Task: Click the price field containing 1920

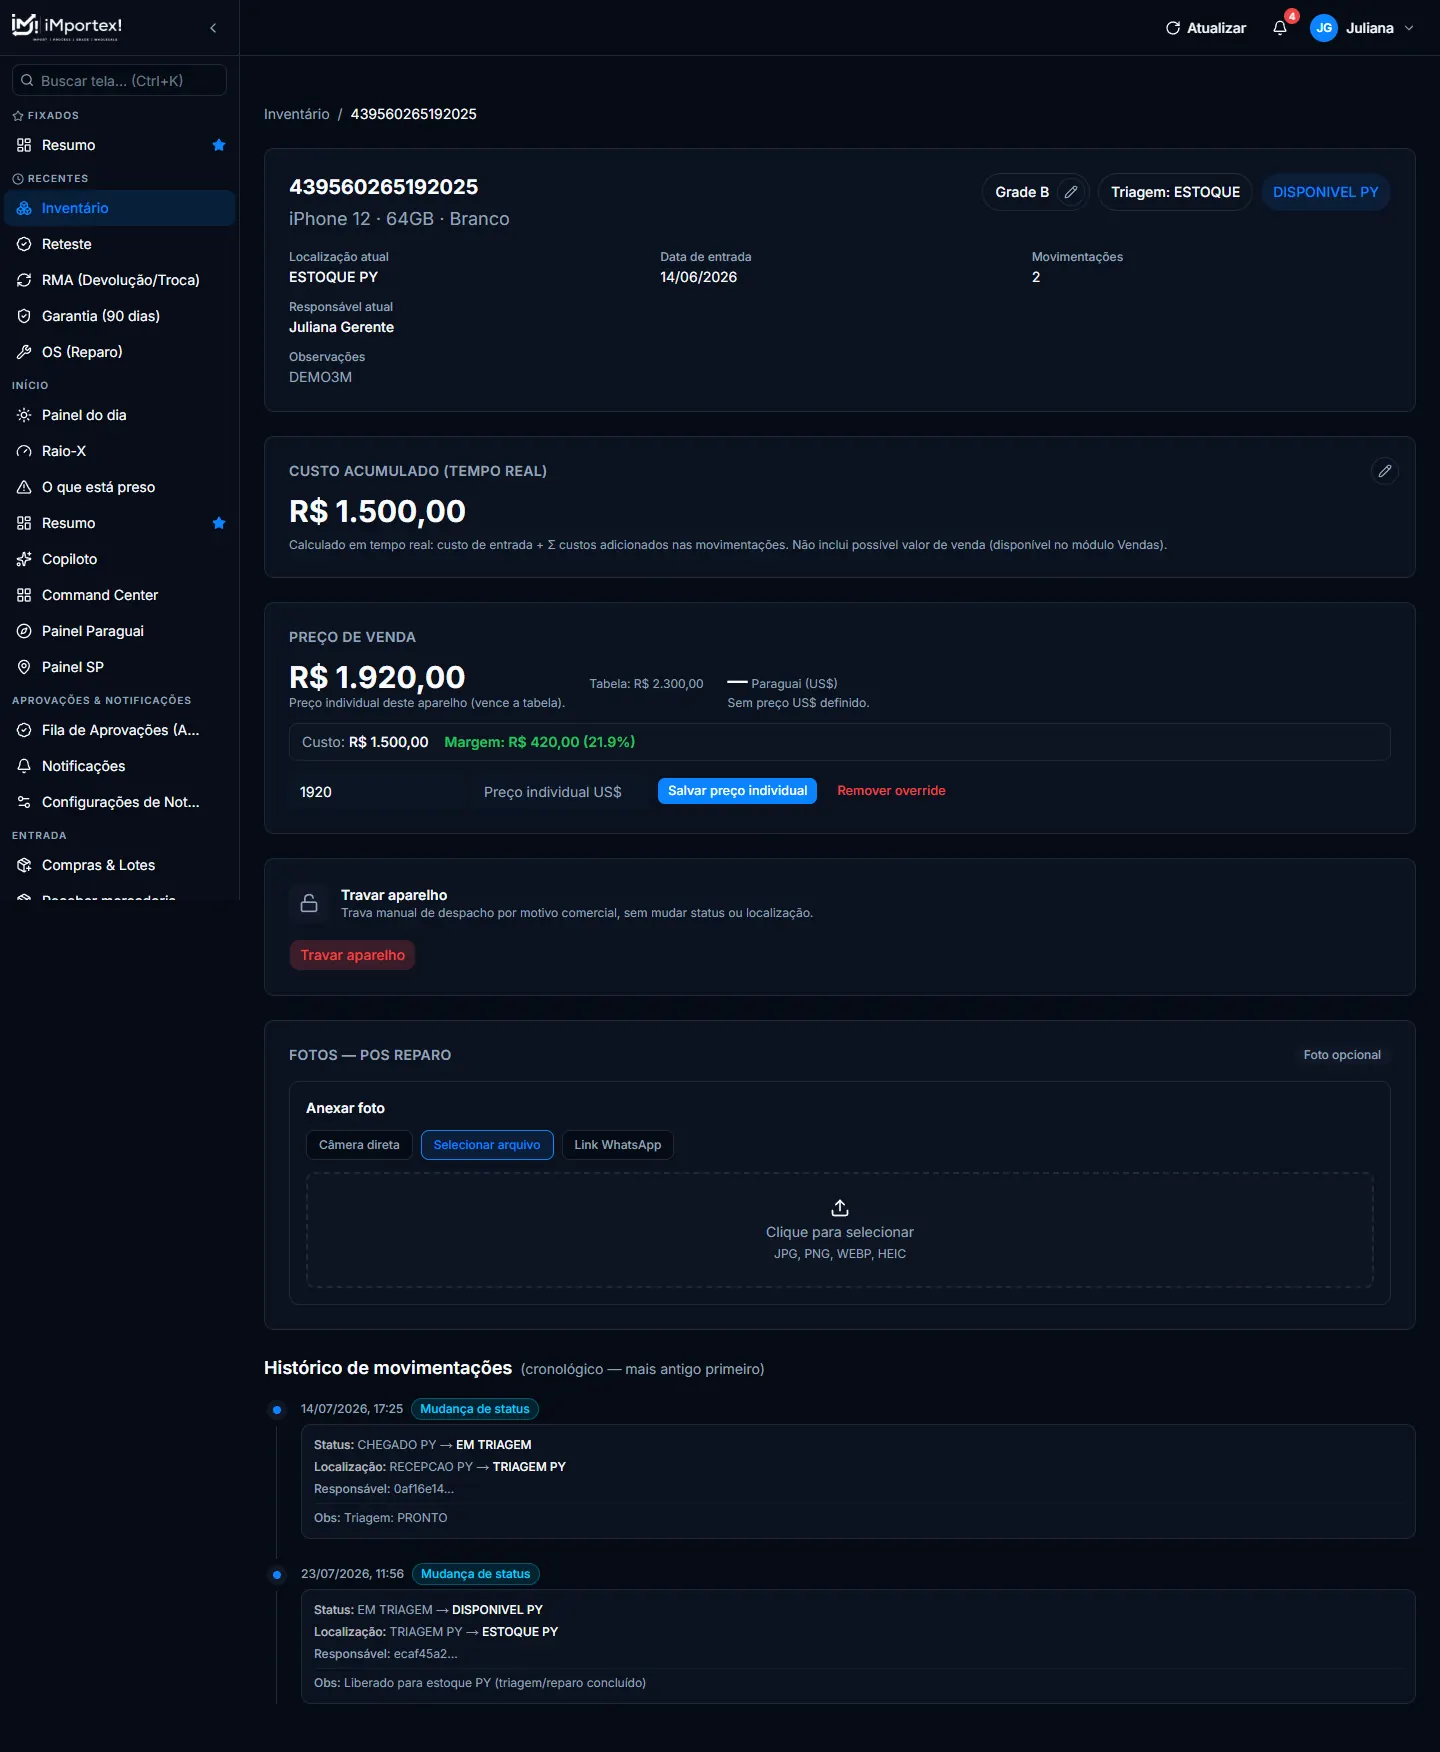Action: [378, 792]
